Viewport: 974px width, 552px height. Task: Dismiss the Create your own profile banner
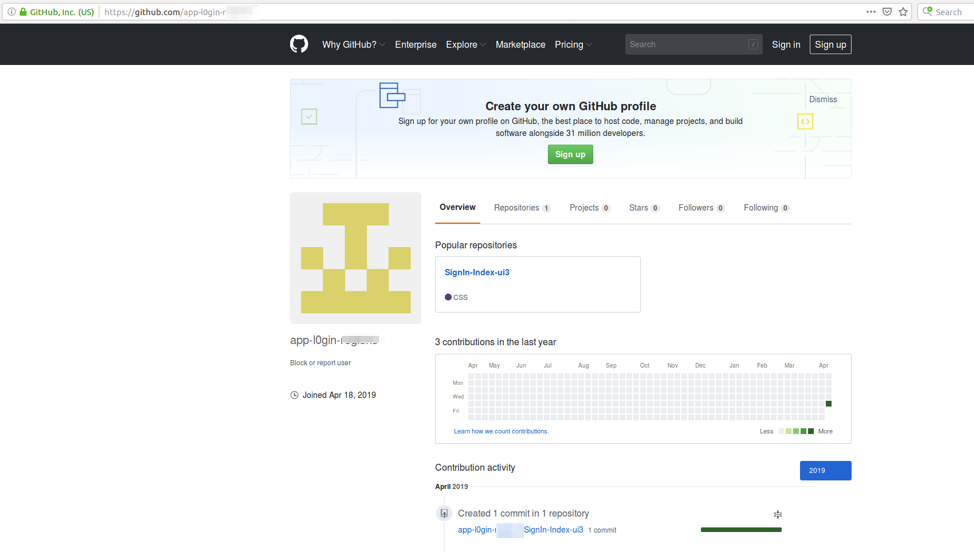tap(823, 99)
